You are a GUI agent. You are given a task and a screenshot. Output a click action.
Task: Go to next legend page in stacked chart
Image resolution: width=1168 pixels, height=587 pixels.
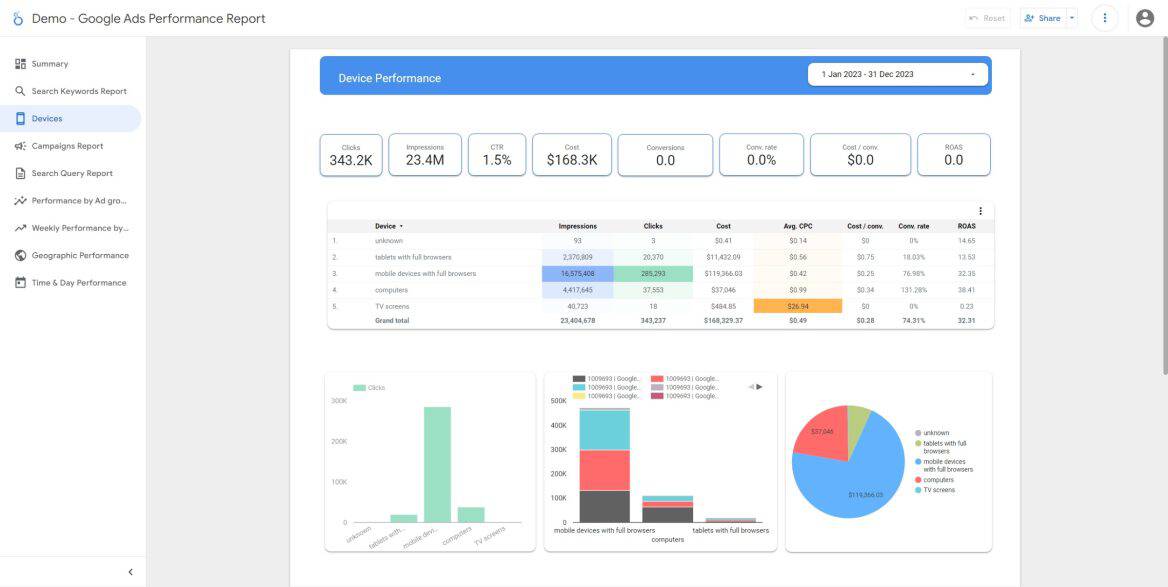point(760,386)
